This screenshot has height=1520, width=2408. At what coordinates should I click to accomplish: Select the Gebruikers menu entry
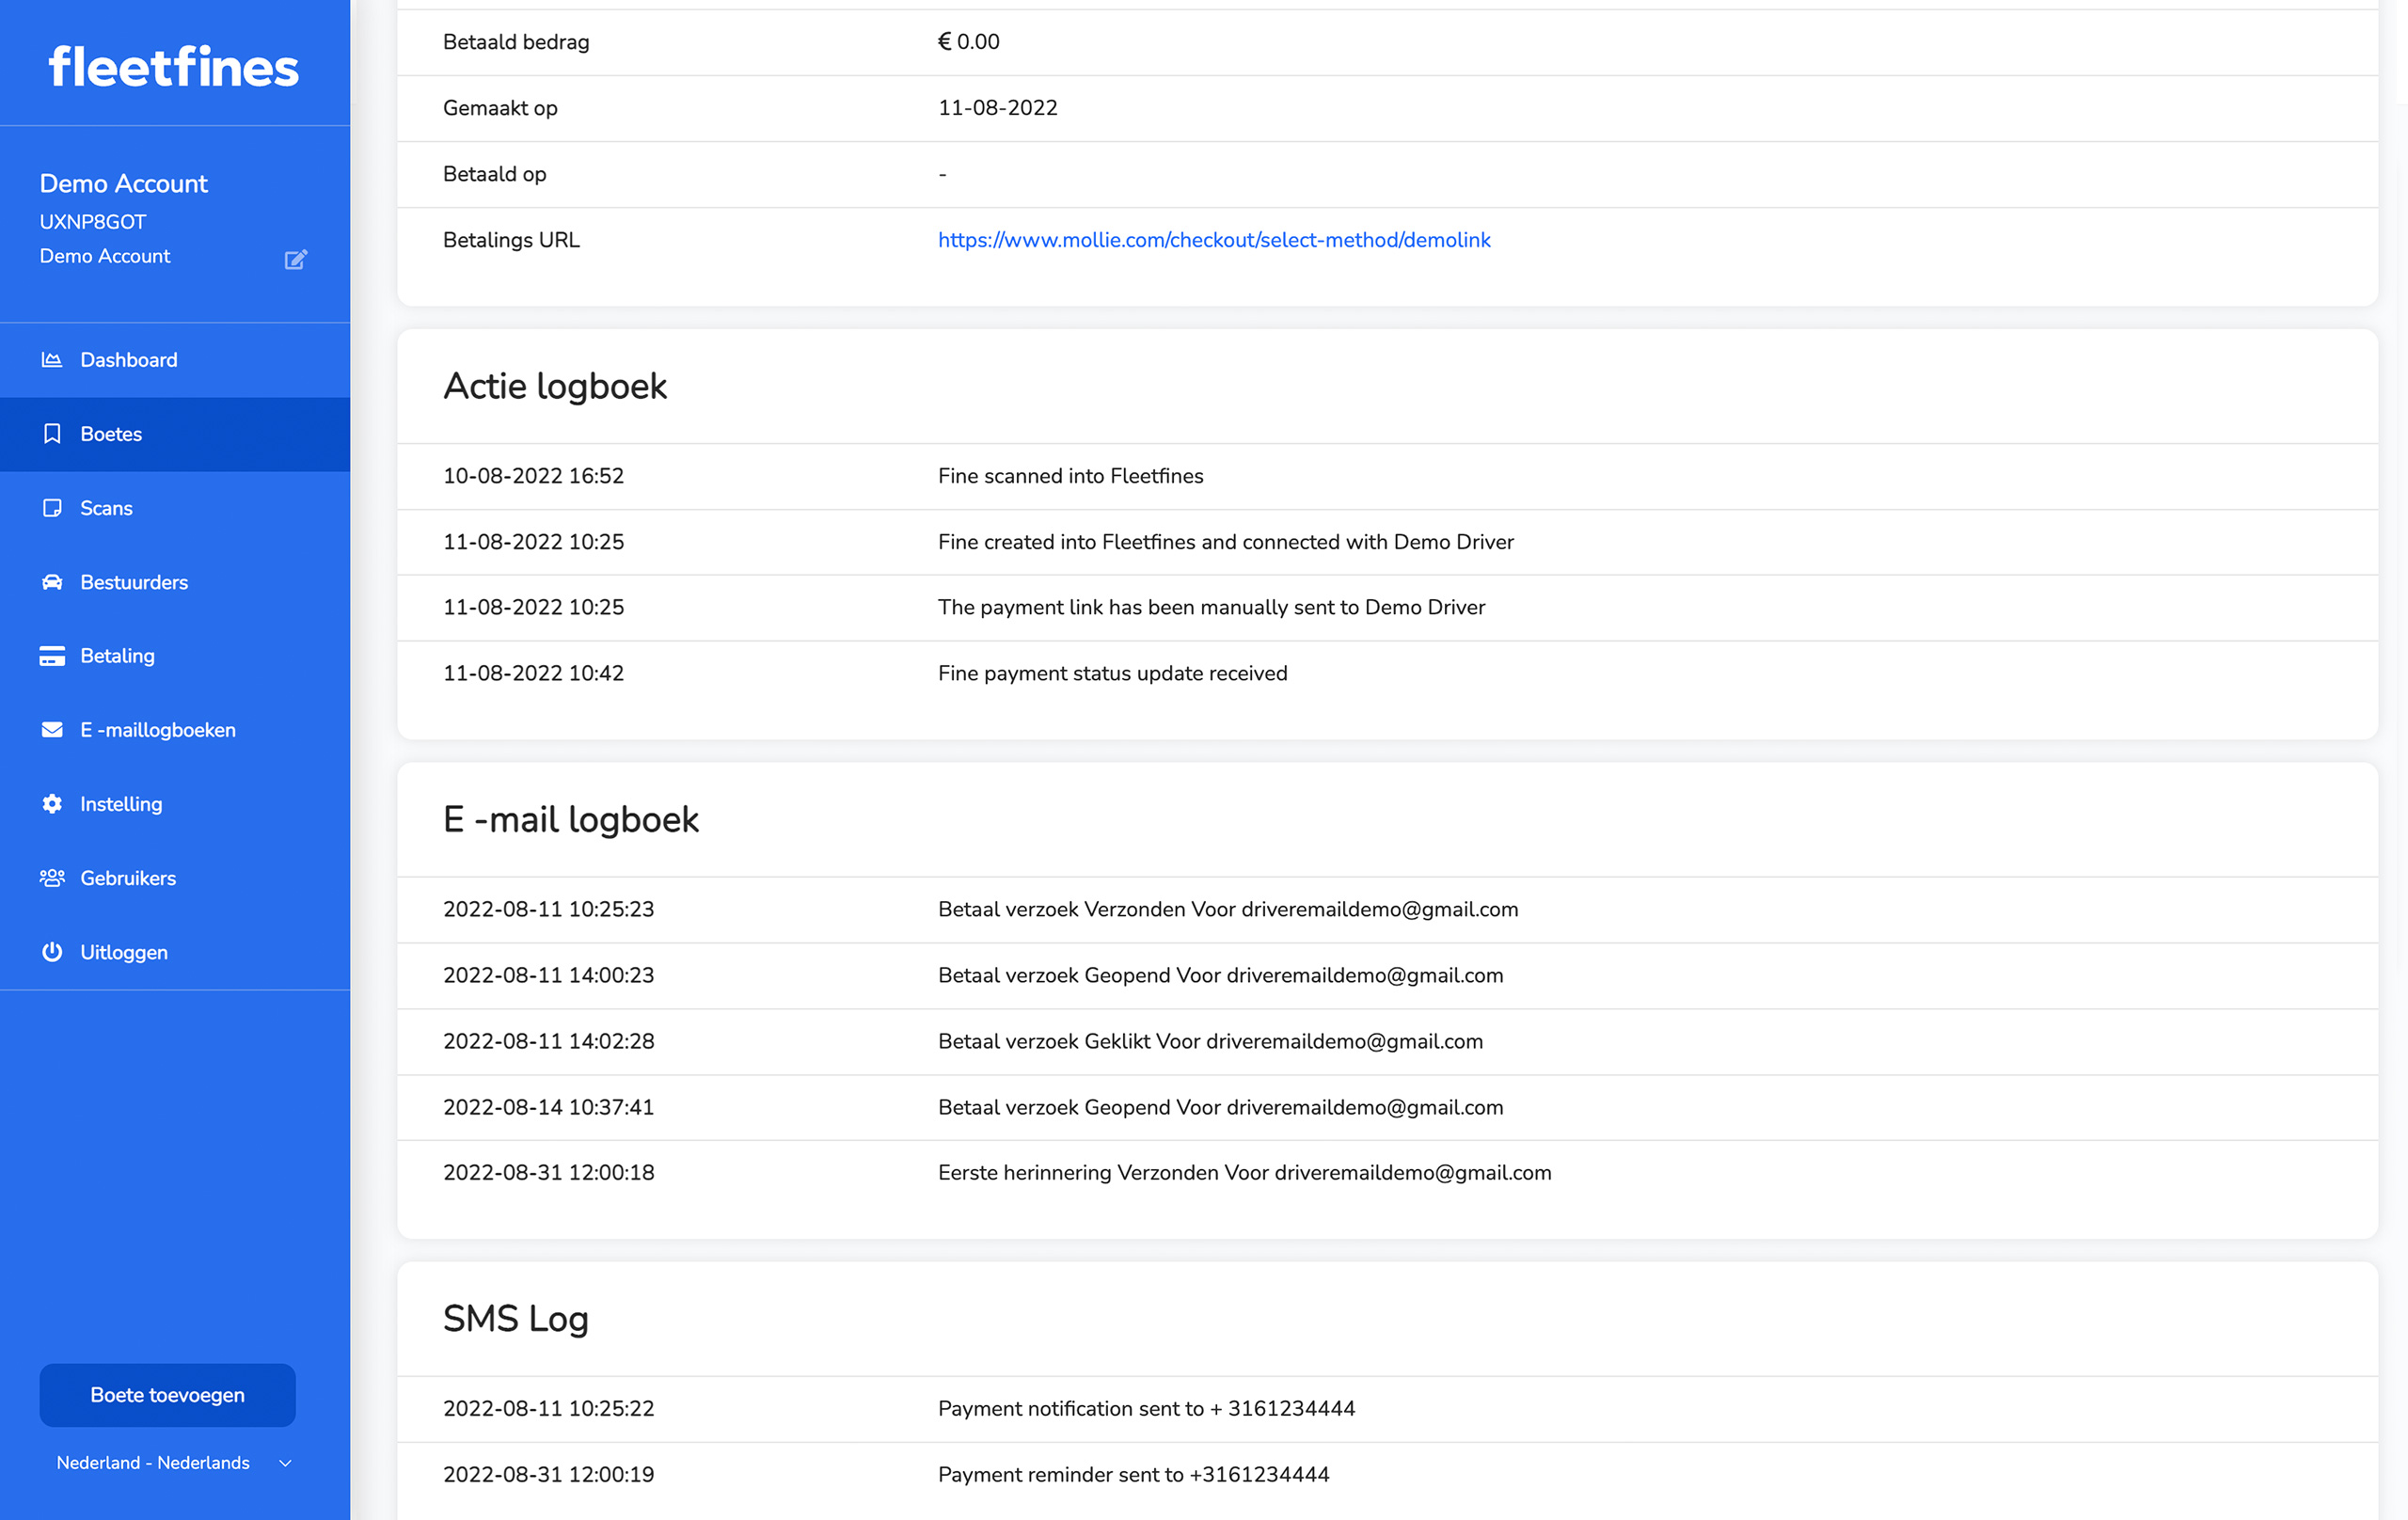(x=175, y=878)
